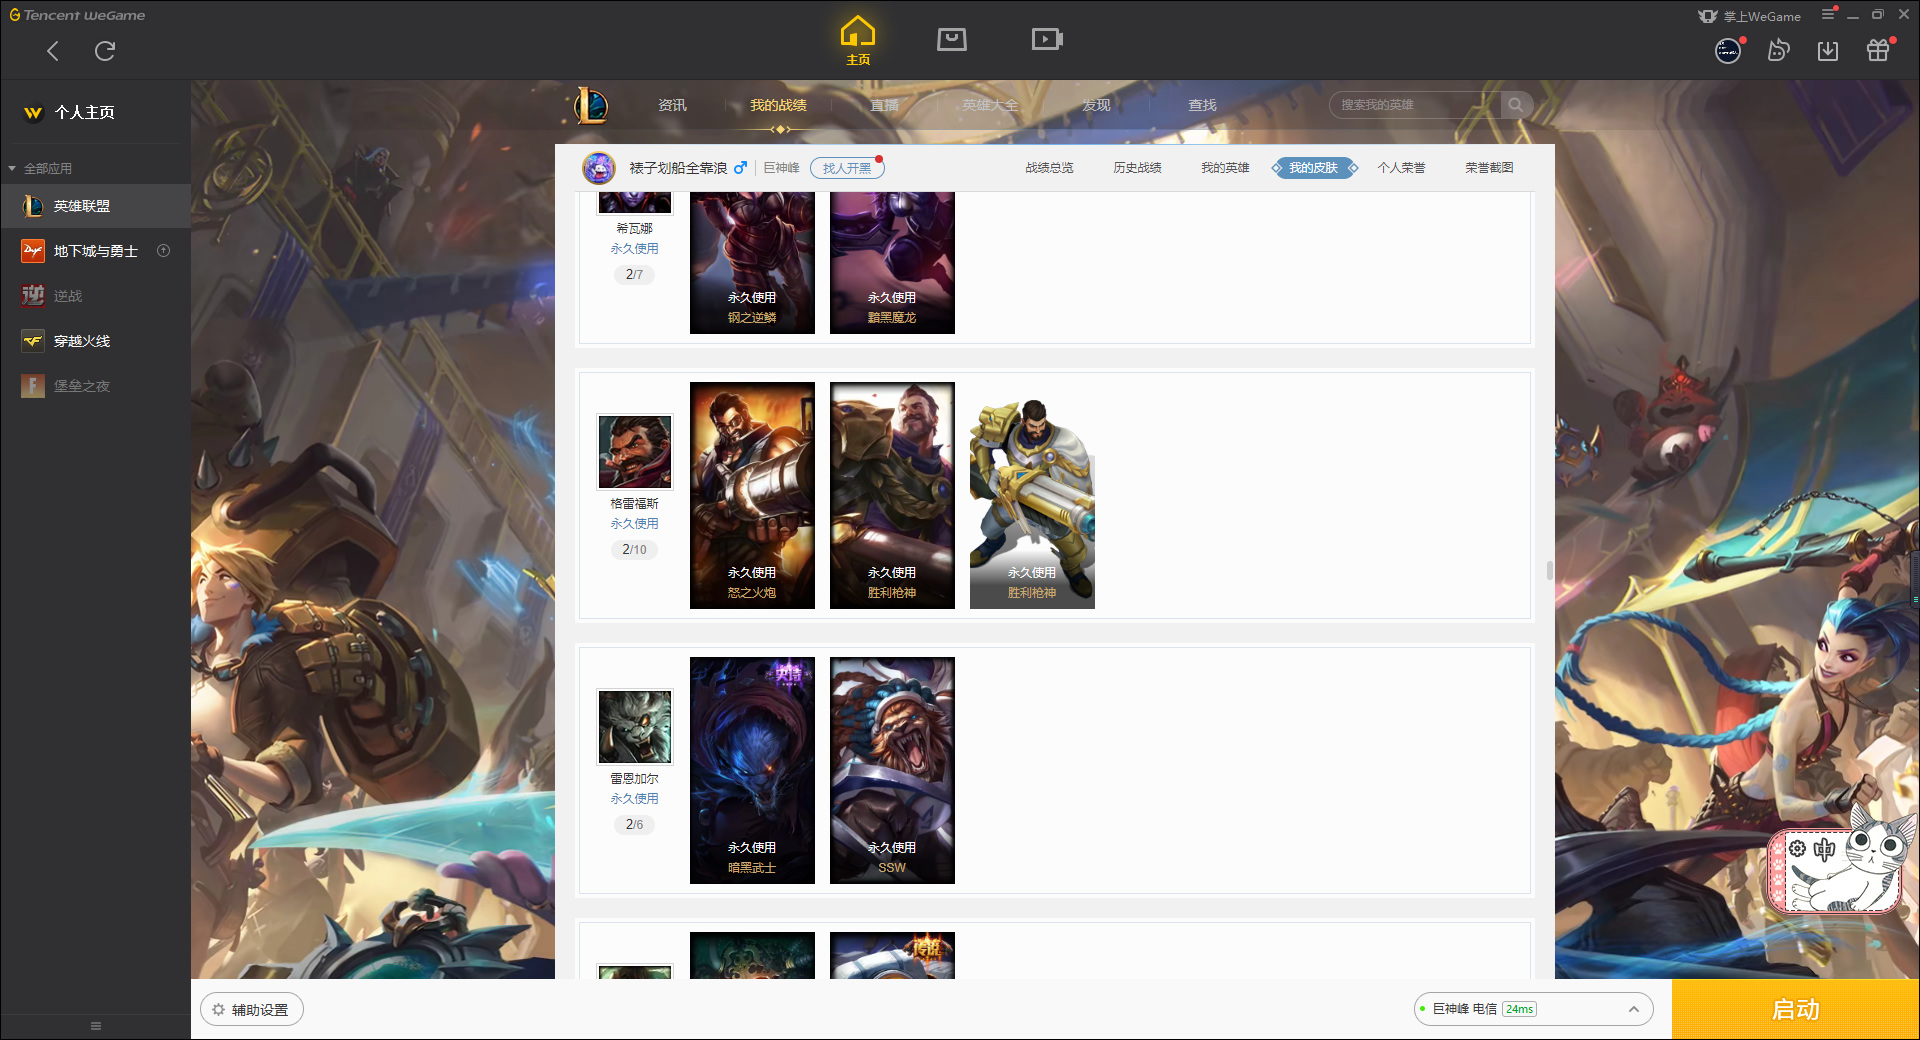The image size is (1920, 1040).
Task: Open the 主页 home tab
Action: coord(858,41)
